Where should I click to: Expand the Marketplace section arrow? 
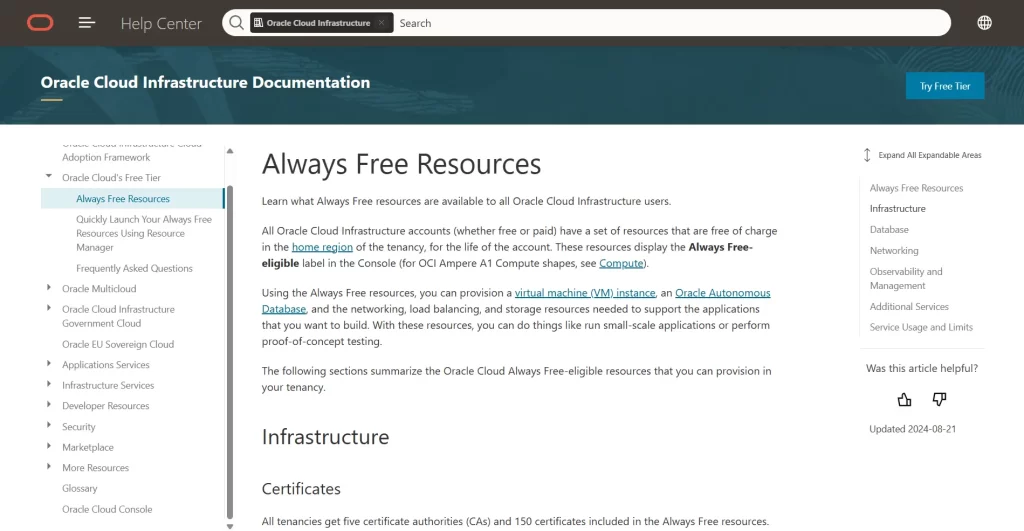(49, 446)
